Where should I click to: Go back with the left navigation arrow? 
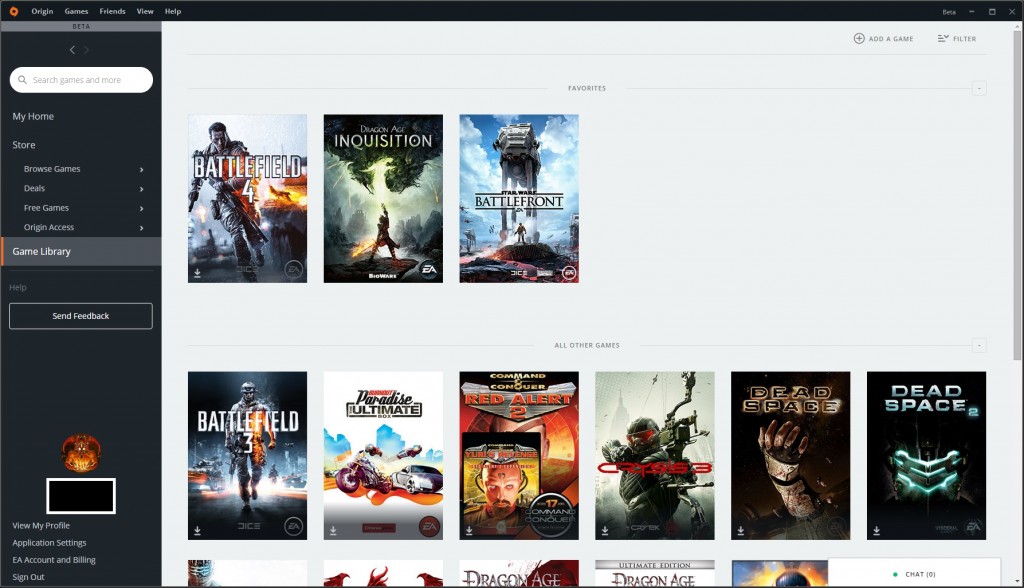(72, 50)
